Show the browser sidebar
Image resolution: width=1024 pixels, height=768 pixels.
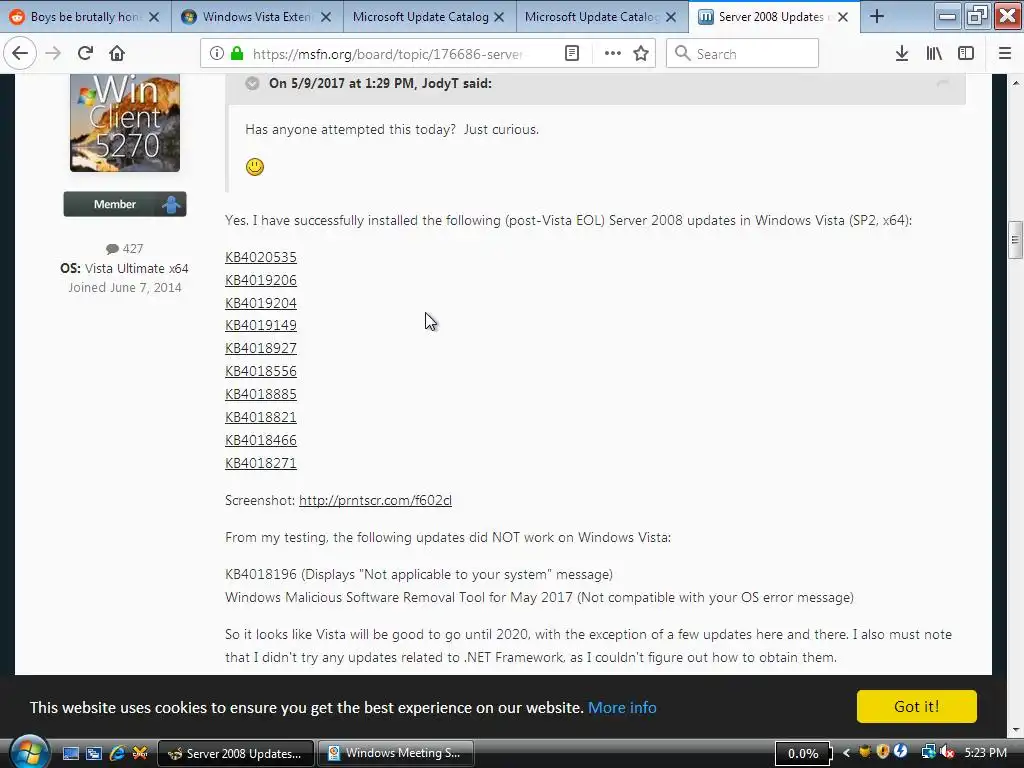[966, 54]
